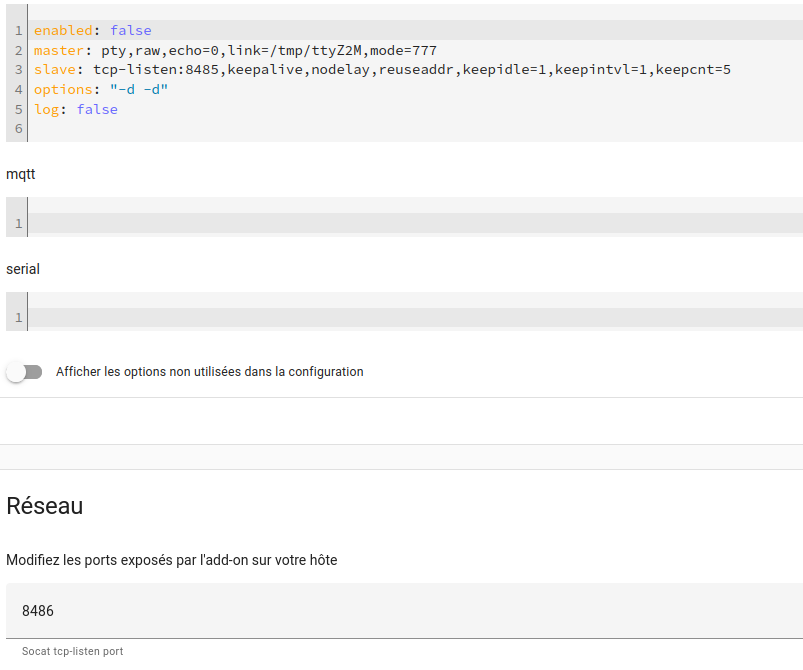Click the 'Afficher les options non utilisées' label text

[209, 372]
